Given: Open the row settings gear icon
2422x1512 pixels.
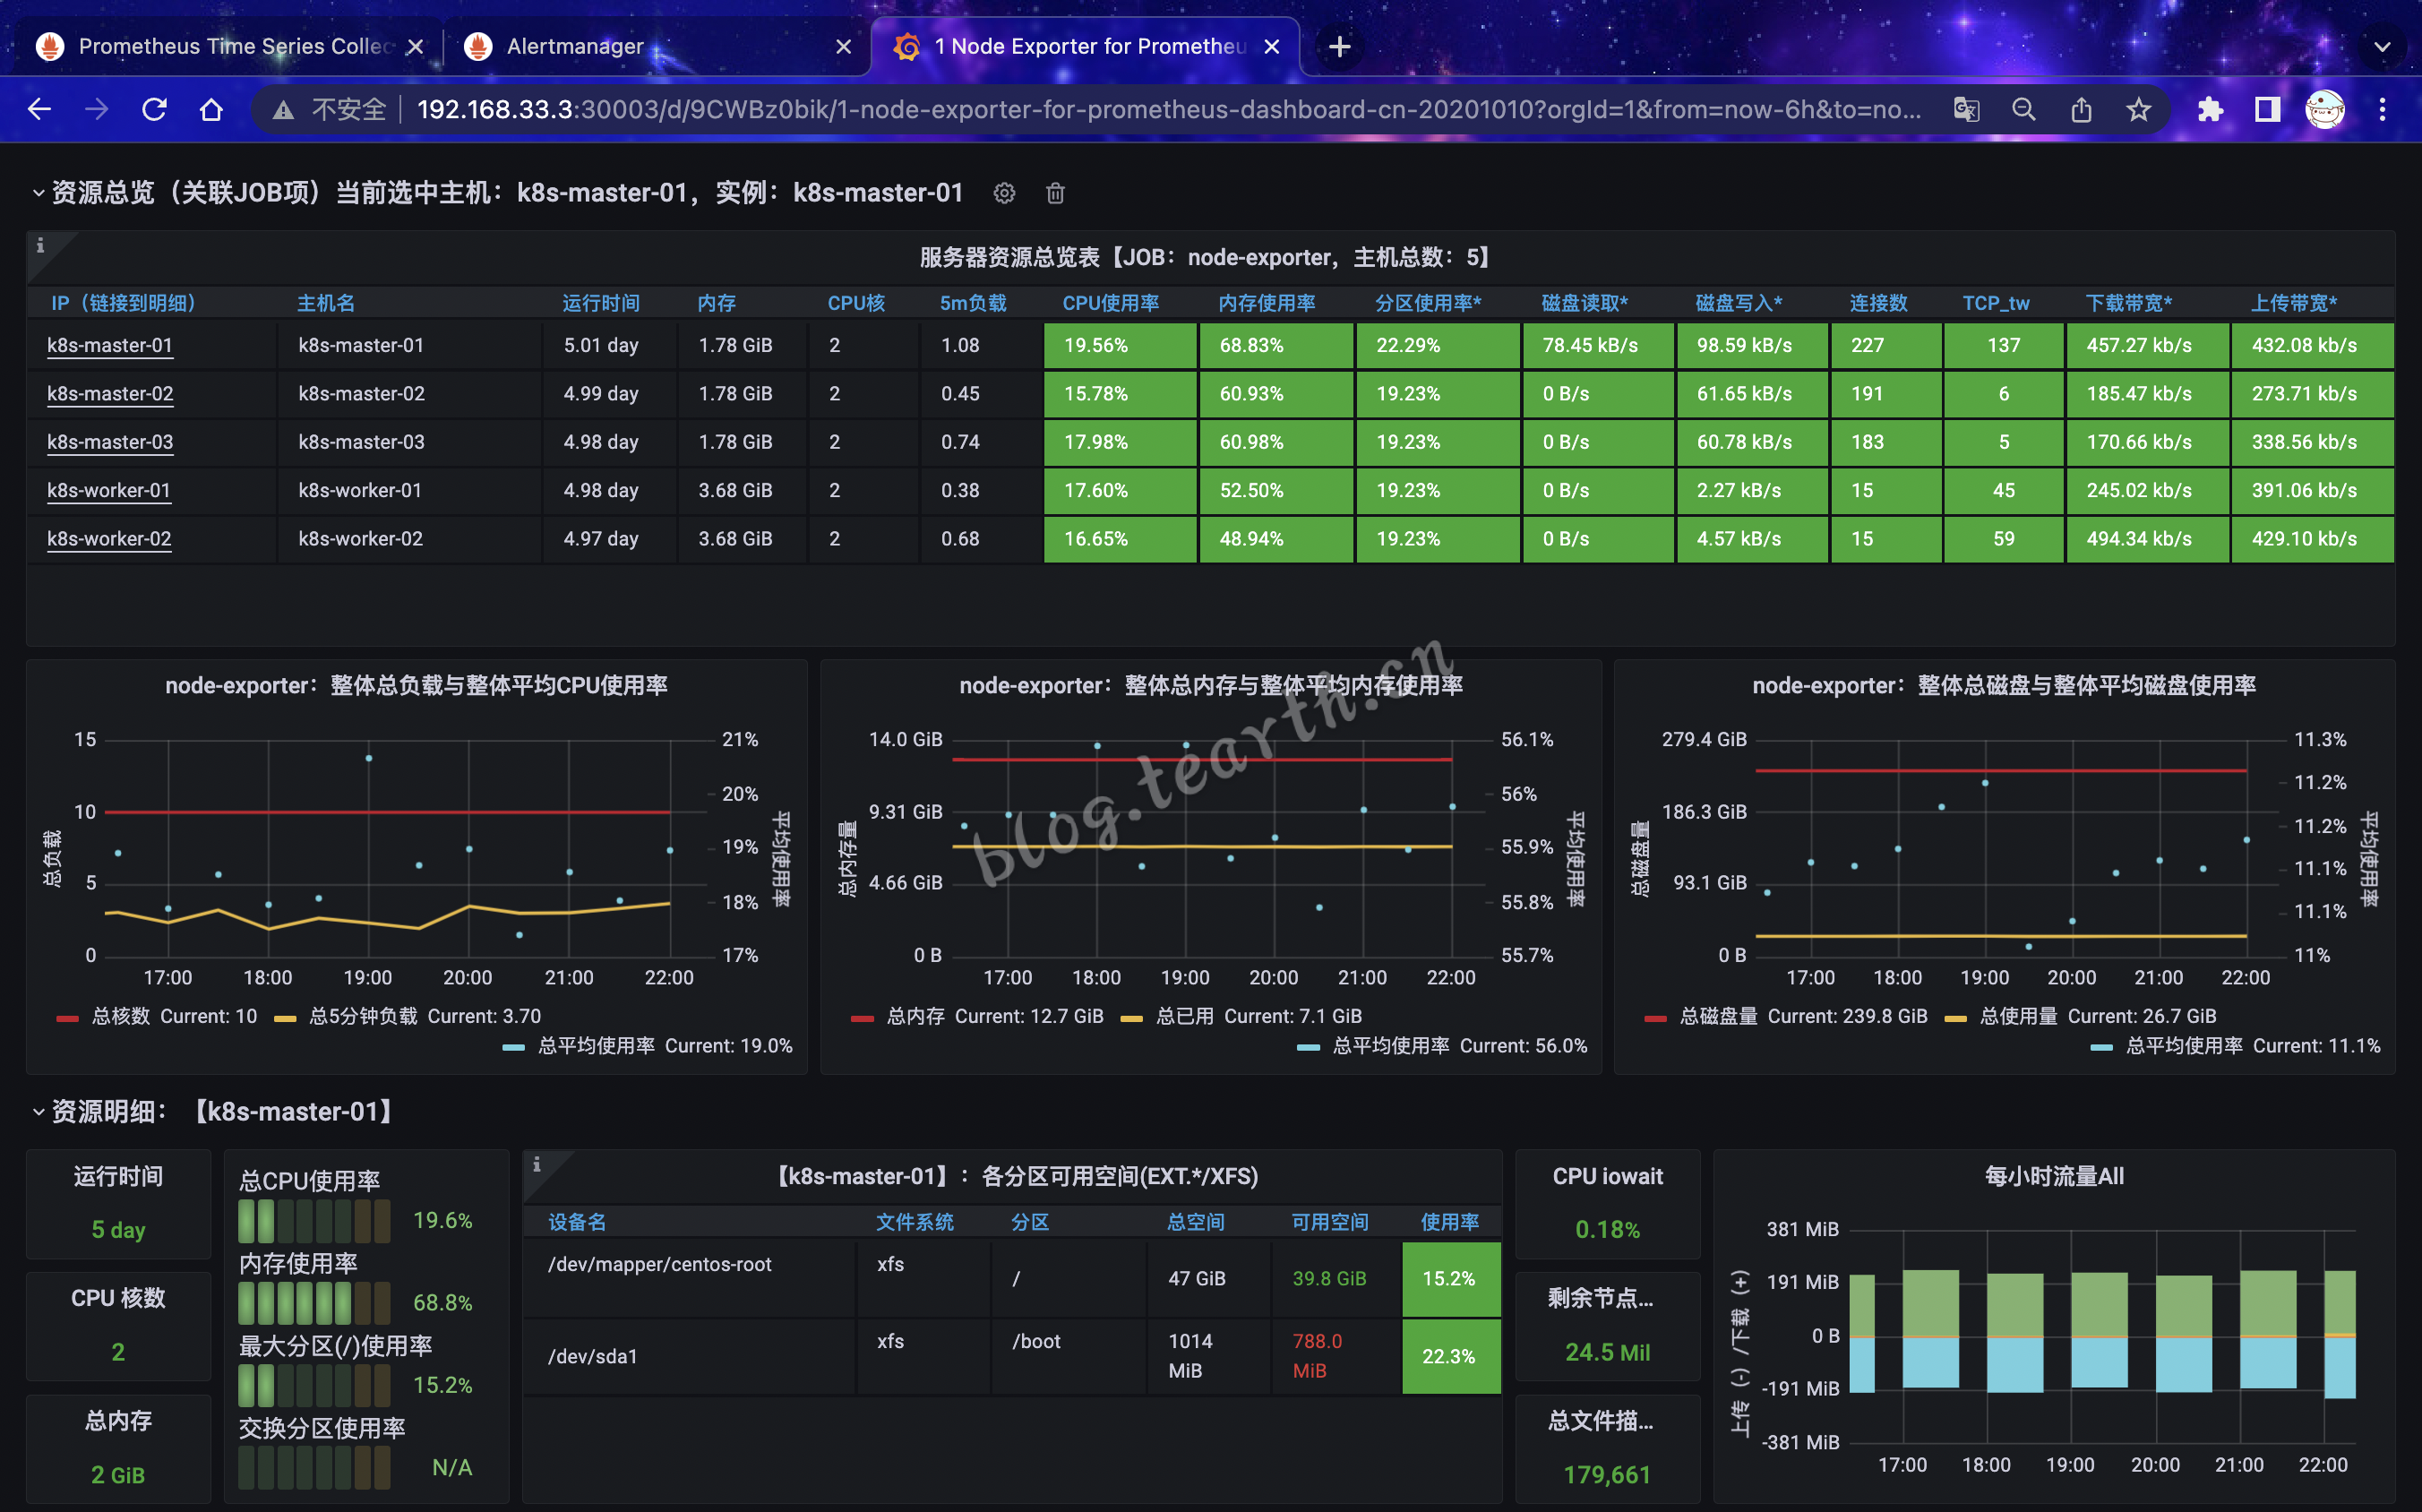Looking at the screenshot, I should click(x=1004, y=193).
